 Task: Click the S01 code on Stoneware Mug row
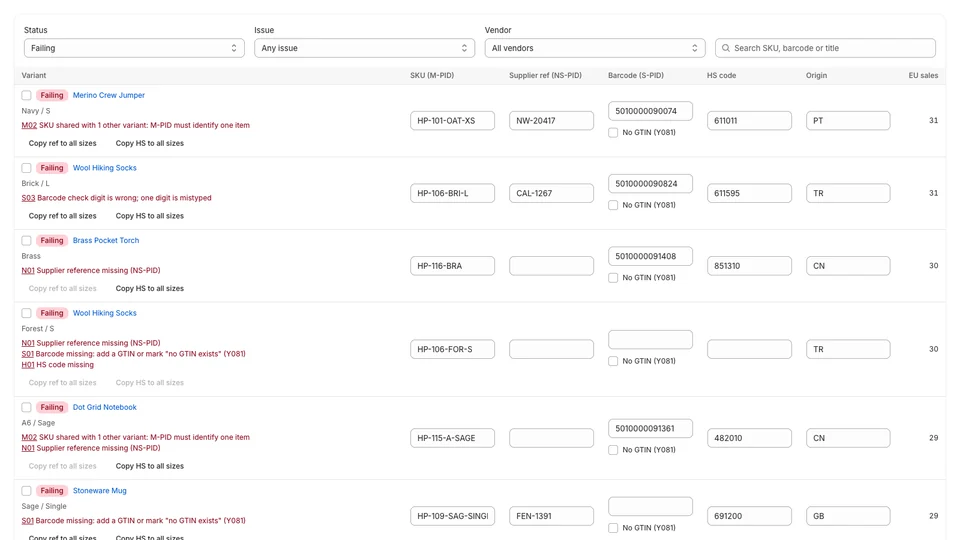(28, 520)
